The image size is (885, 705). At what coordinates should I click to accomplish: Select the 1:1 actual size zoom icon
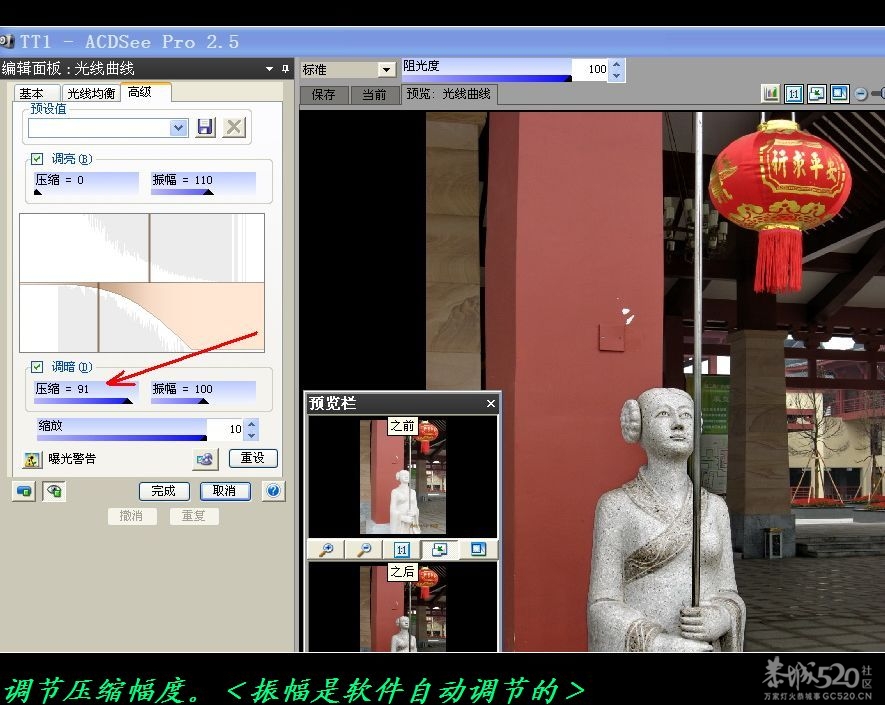793,93
